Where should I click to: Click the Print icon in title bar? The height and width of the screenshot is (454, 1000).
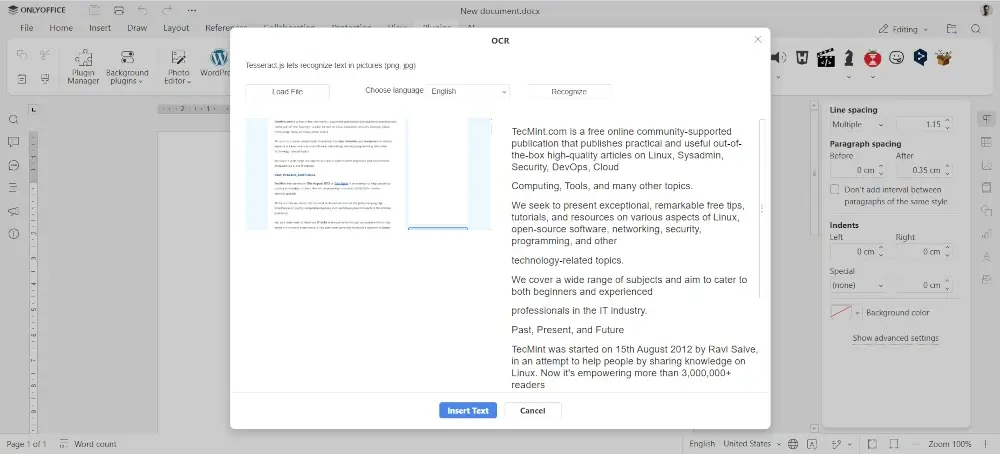[118, 10]
